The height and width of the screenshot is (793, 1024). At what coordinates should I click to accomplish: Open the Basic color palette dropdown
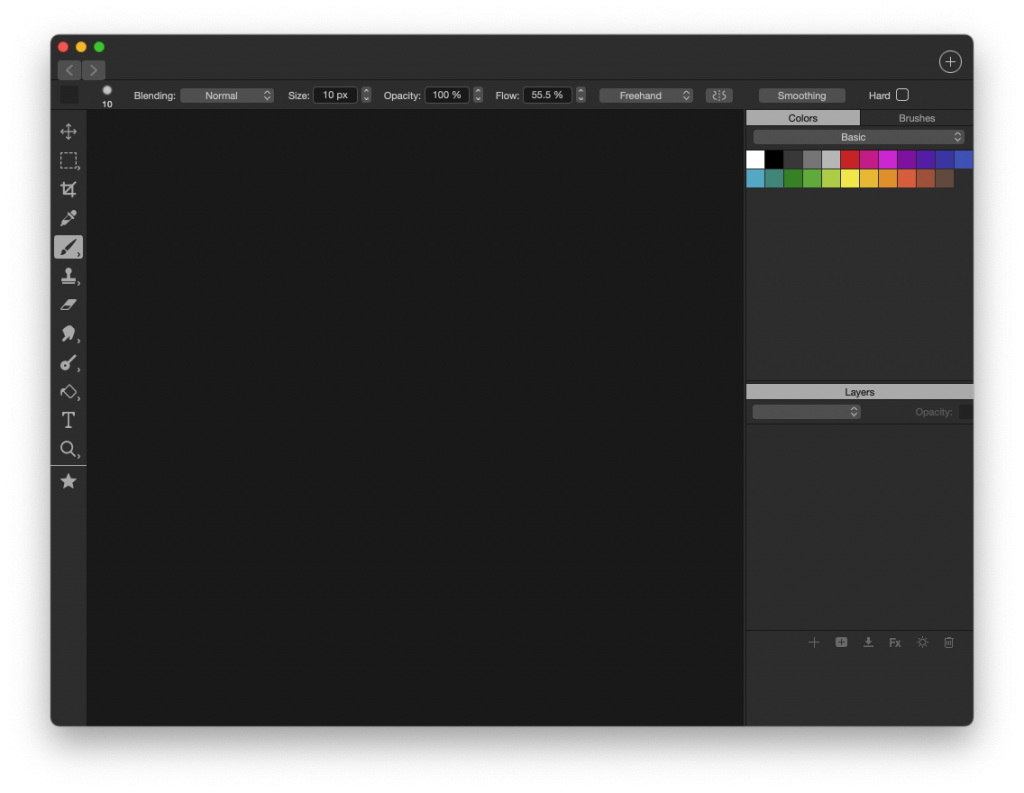coord(859,137)
